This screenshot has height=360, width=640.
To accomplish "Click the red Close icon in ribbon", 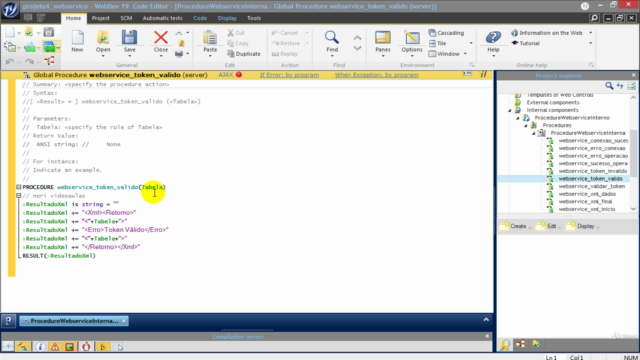I will click(161, 38).
